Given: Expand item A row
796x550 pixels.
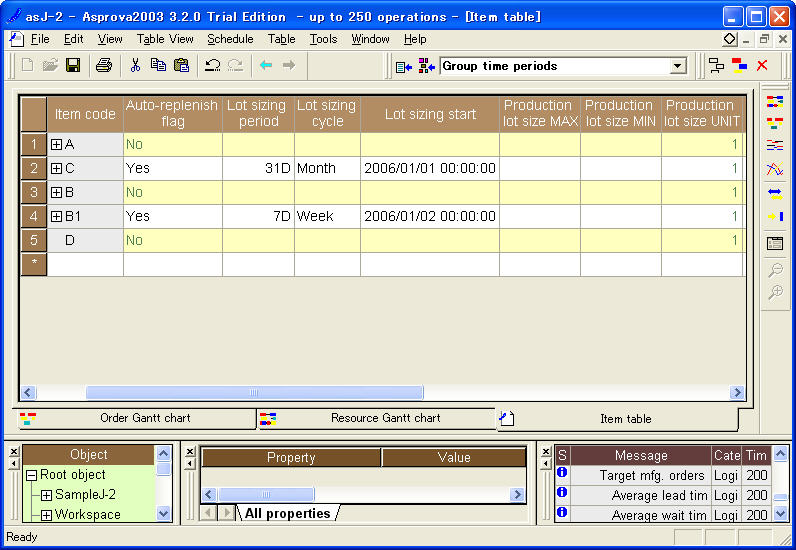Looking at the screenshot, I should tap(56, 145).
